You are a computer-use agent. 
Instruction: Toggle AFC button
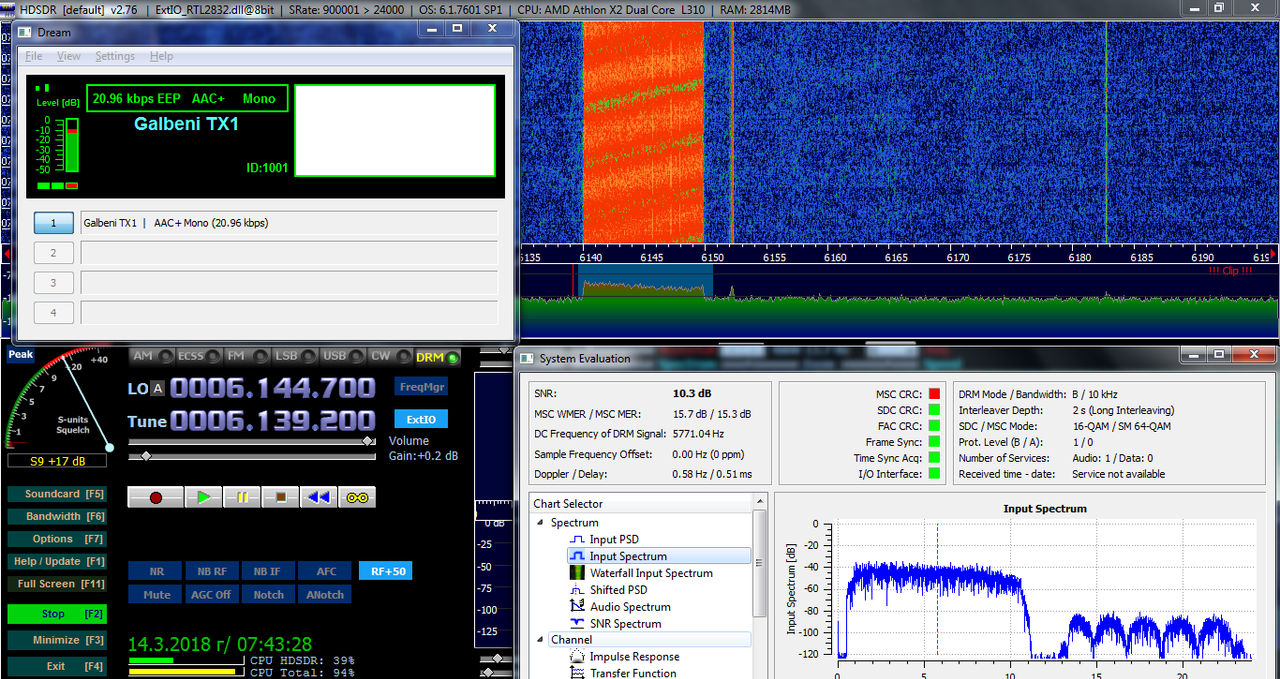[x=326, y=571]
